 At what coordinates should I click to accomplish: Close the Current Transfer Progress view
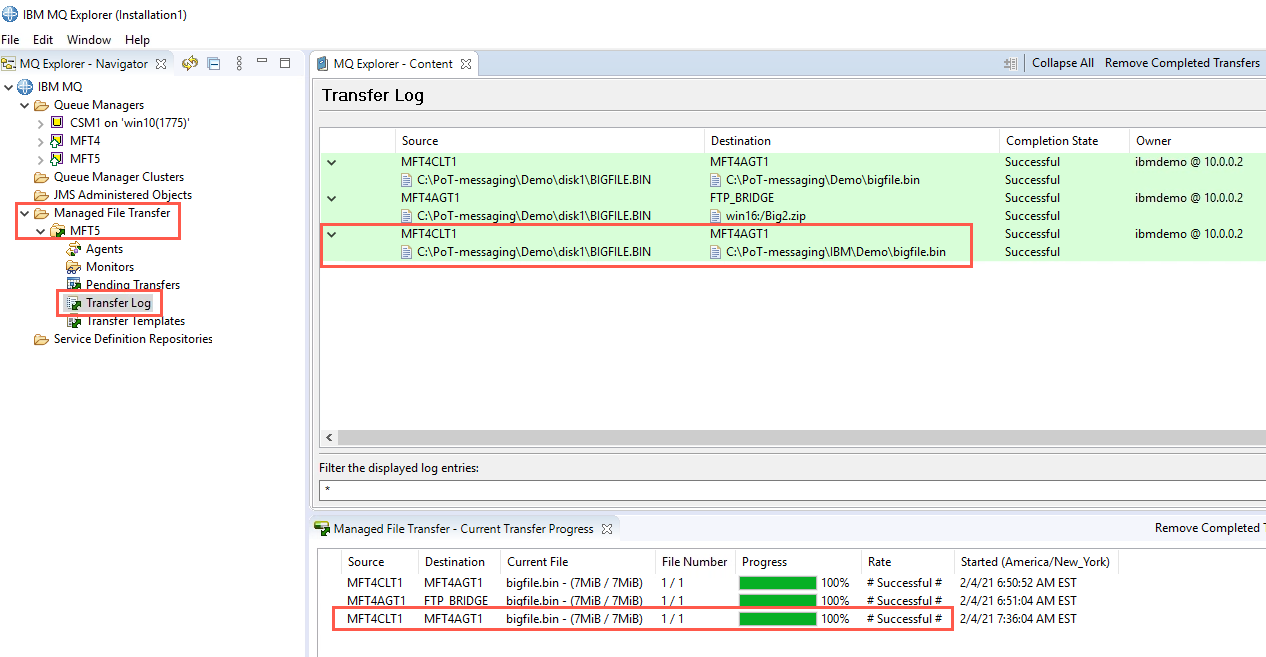pos(605,529)
